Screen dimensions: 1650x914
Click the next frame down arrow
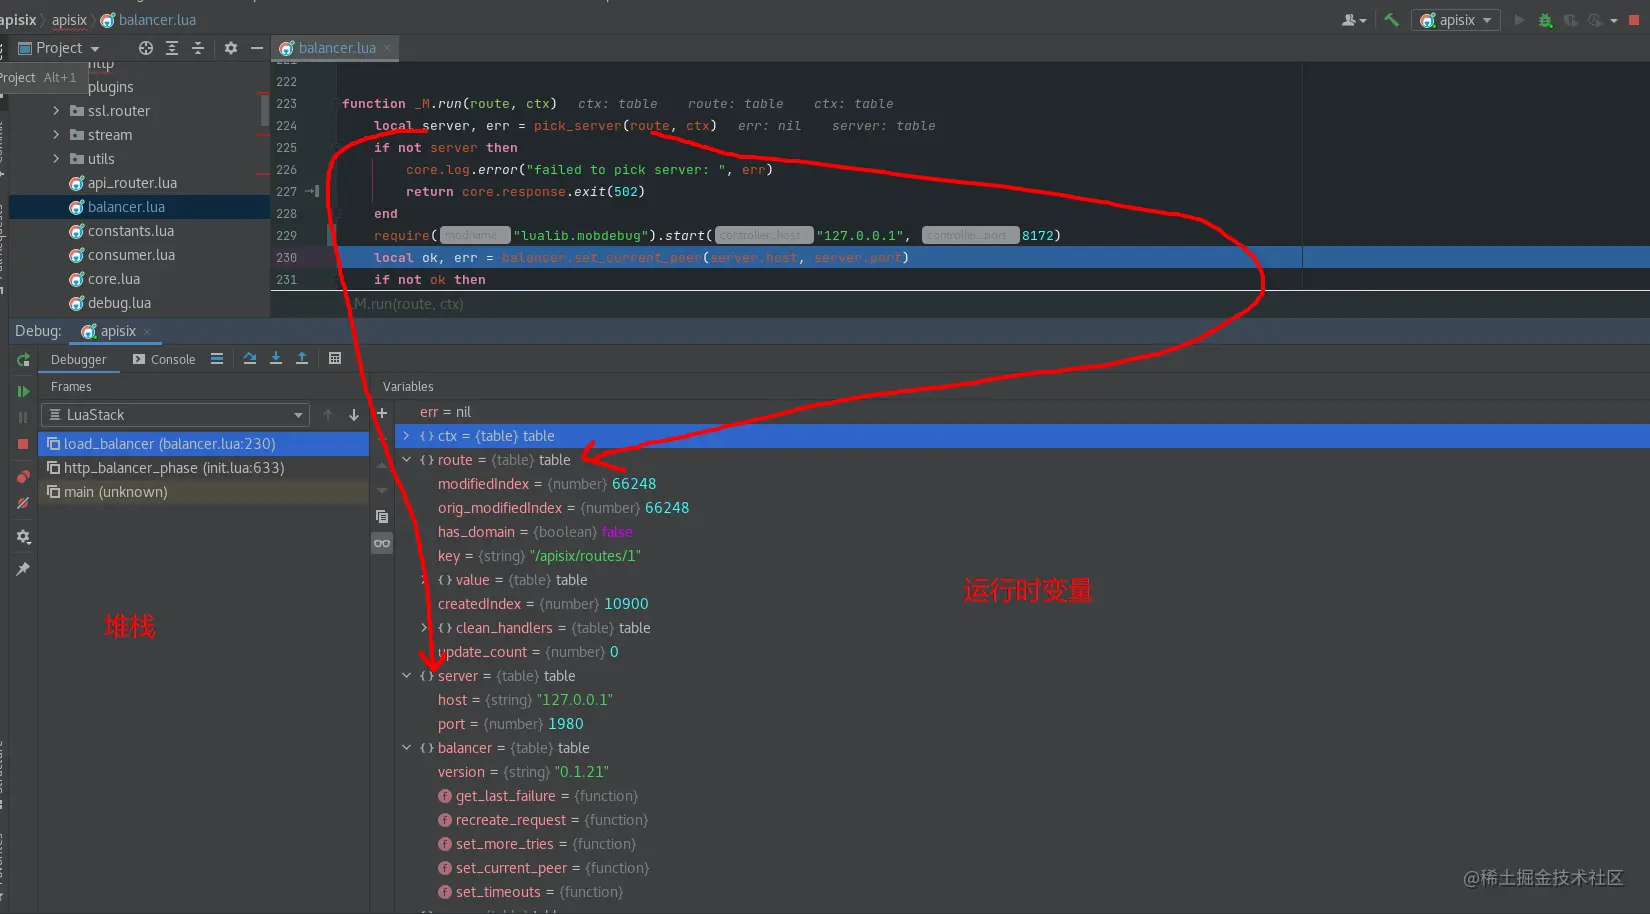click(x=354, y=415)
